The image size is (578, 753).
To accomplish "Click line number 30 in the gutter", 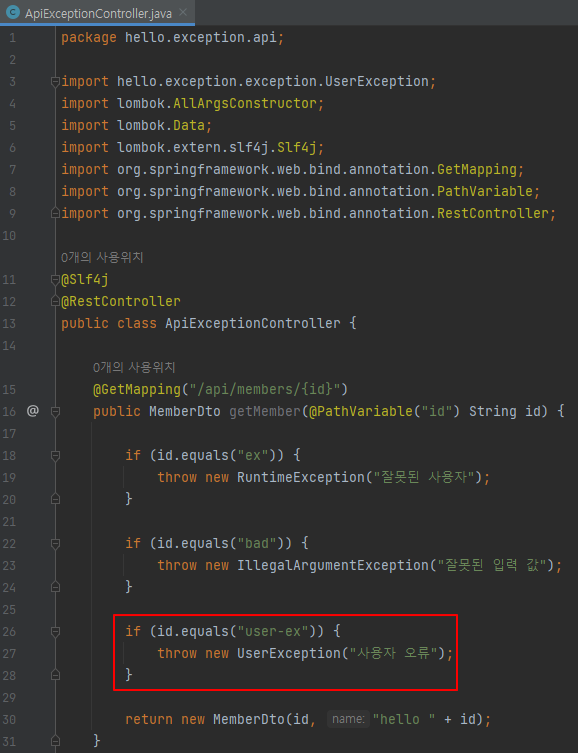I will point(9,719).
